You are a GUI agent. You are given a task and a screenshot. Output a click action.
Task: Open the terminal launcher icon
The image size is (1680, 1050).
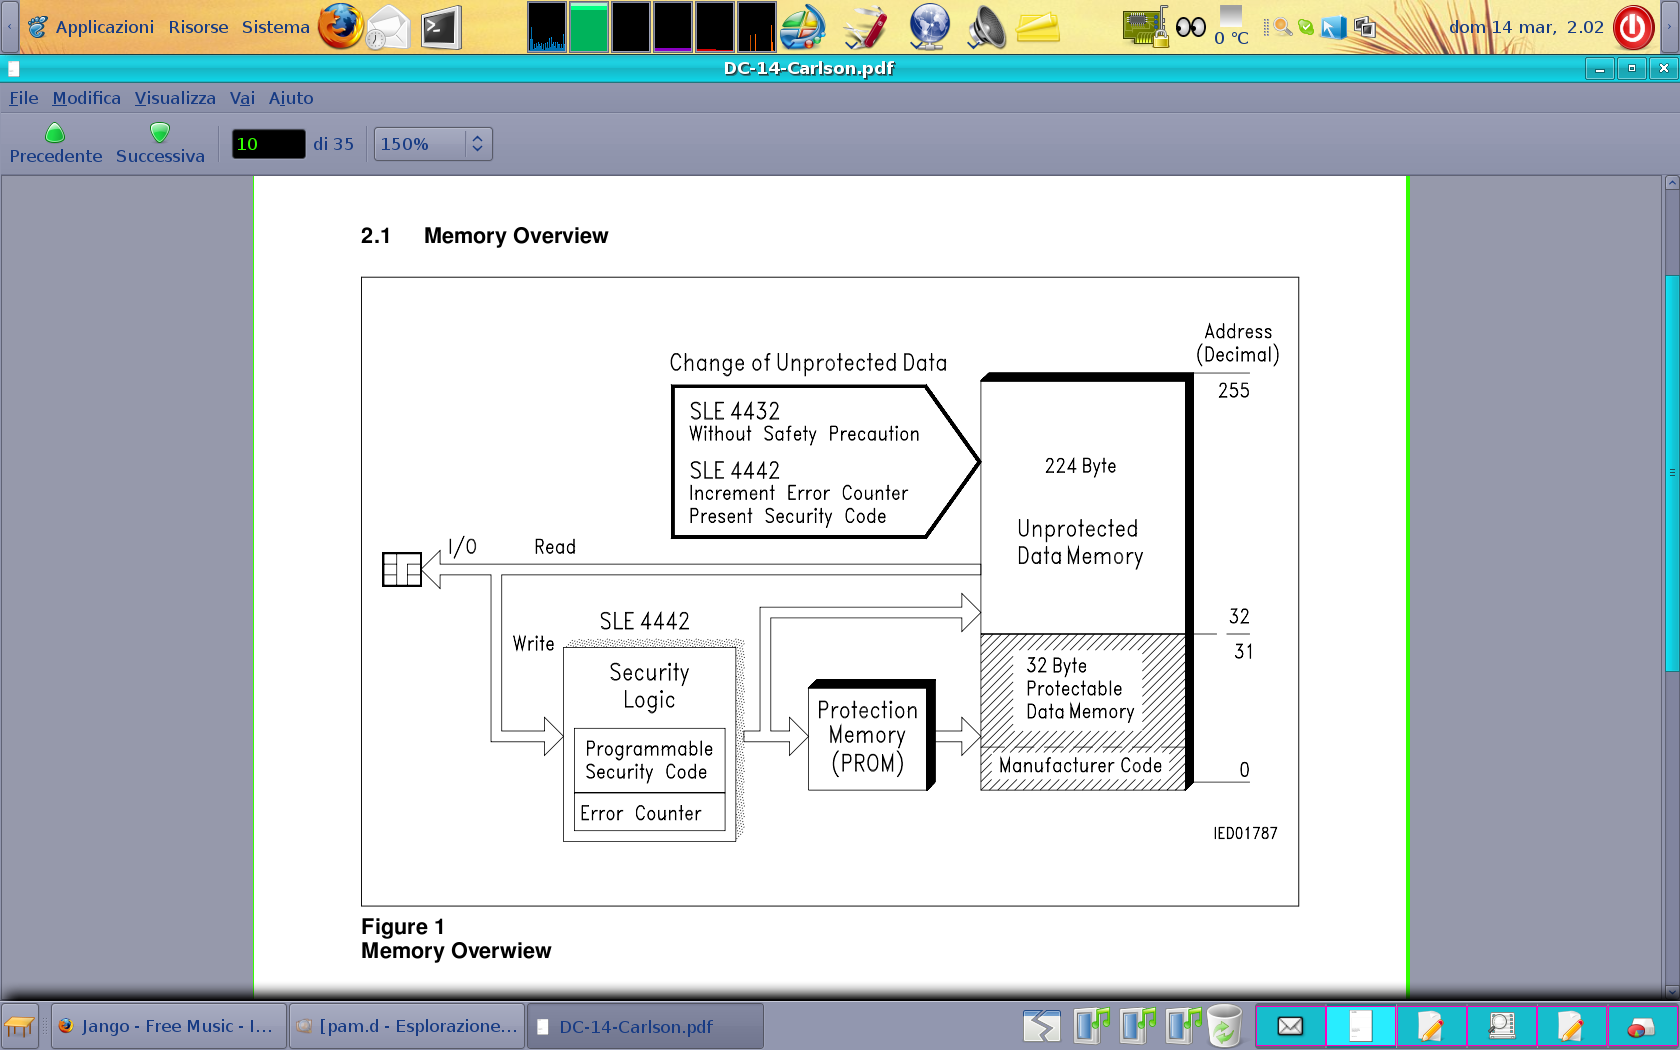click(x=440, y=27)
